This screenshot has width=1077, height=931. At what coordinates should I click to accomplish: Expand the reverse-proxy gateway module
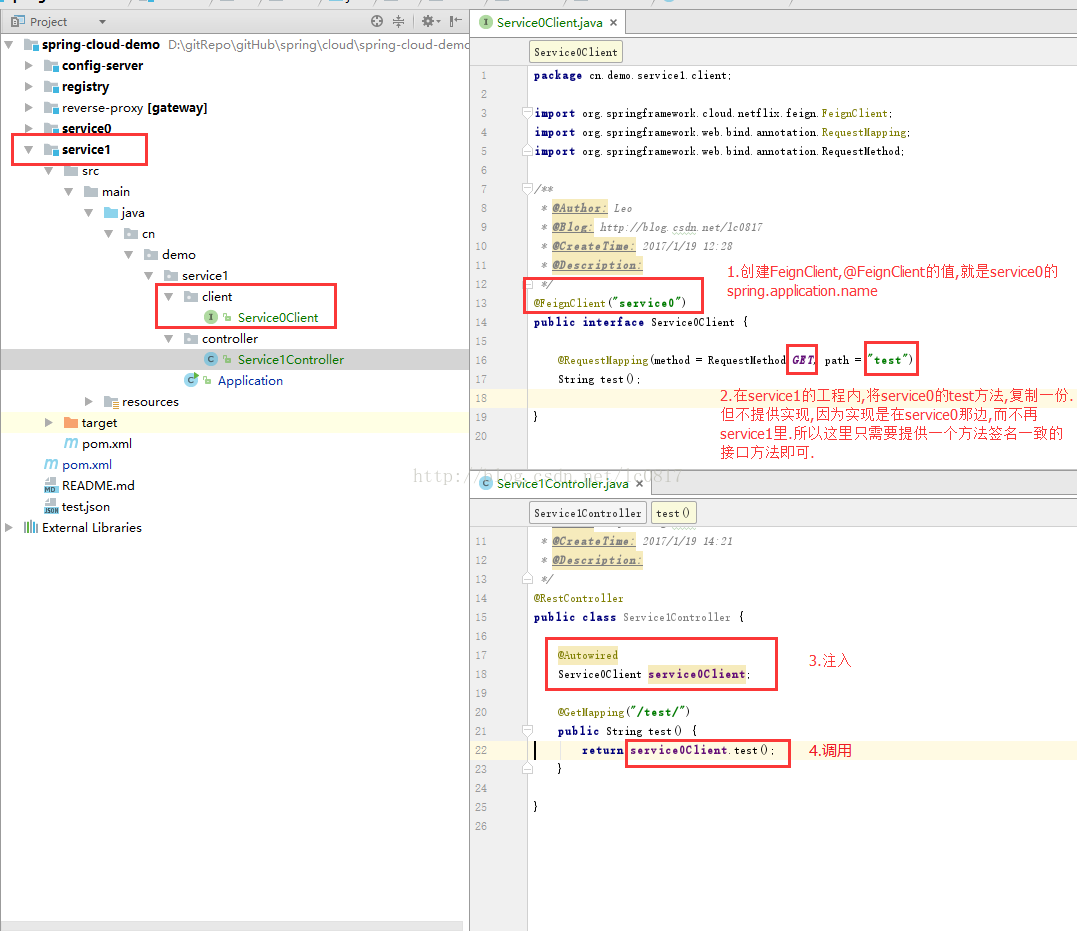(29, 108)
